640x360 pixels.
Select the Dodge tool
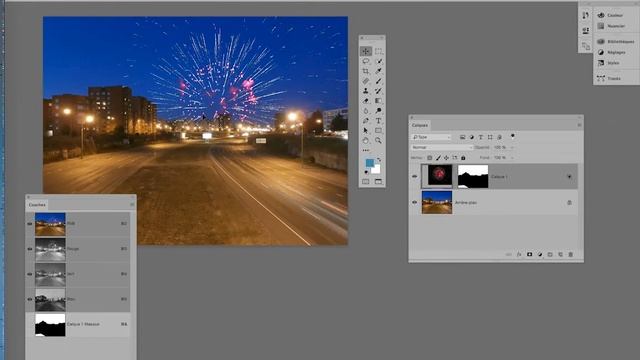379,111
